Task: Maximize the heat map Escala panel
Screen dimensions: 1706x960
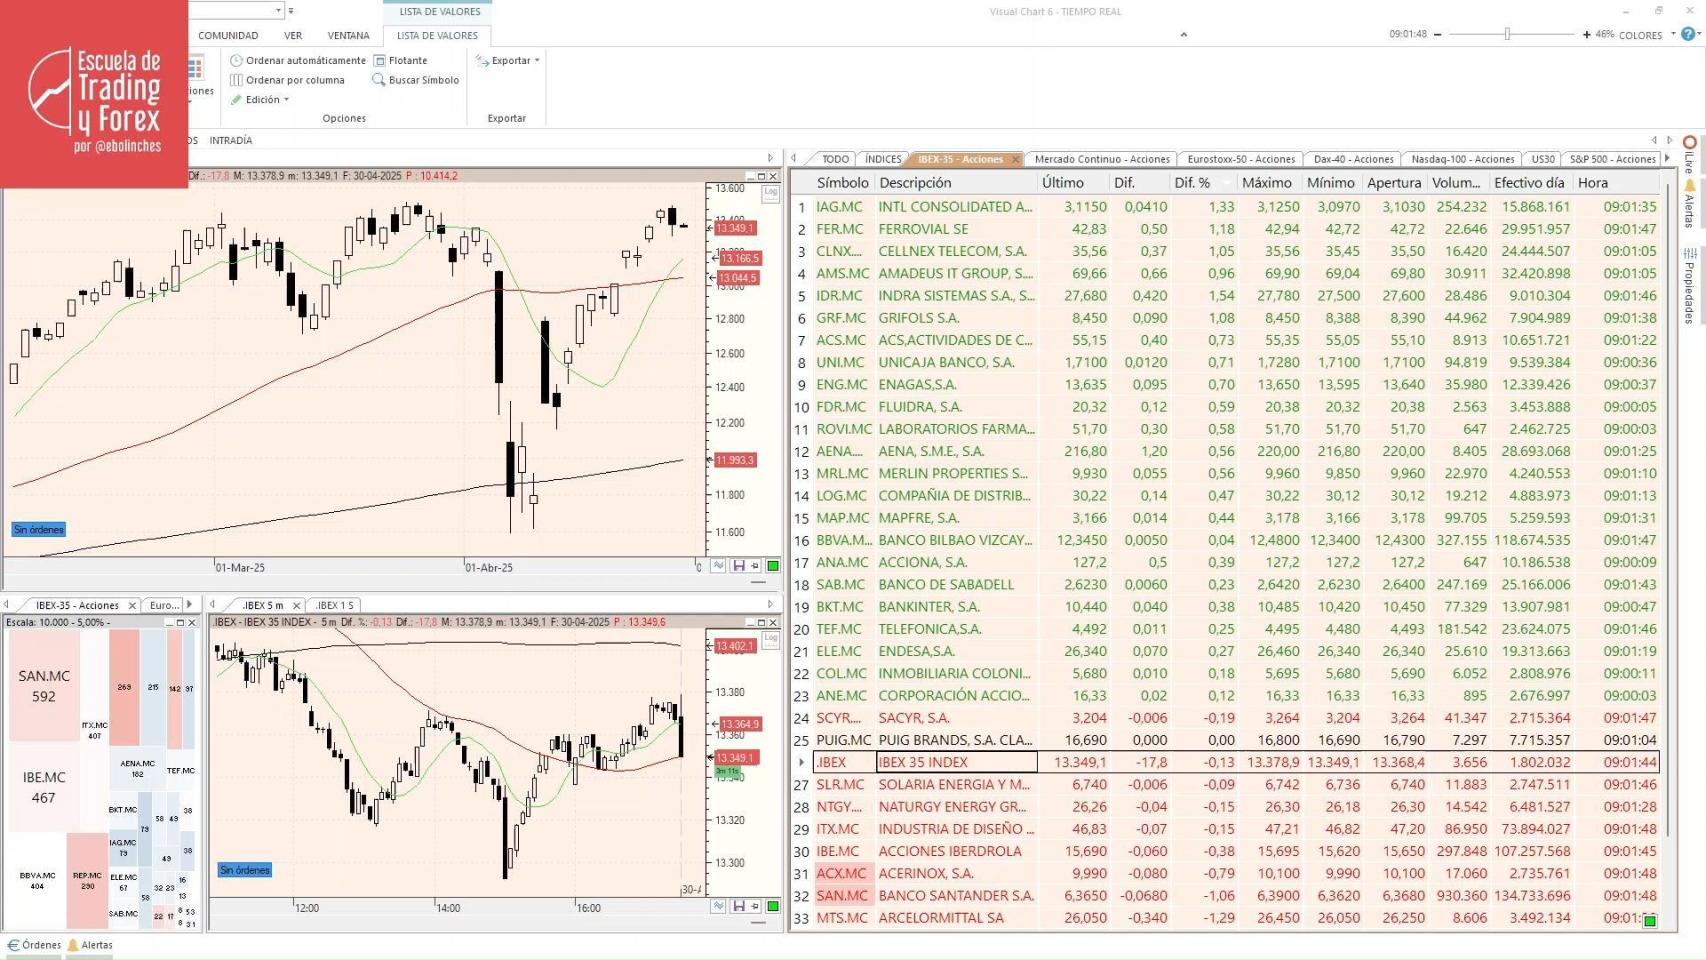Action: 180,622
